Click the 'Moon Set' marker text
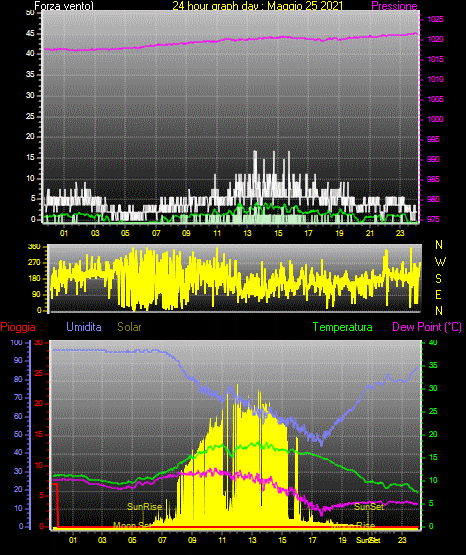 132,525
